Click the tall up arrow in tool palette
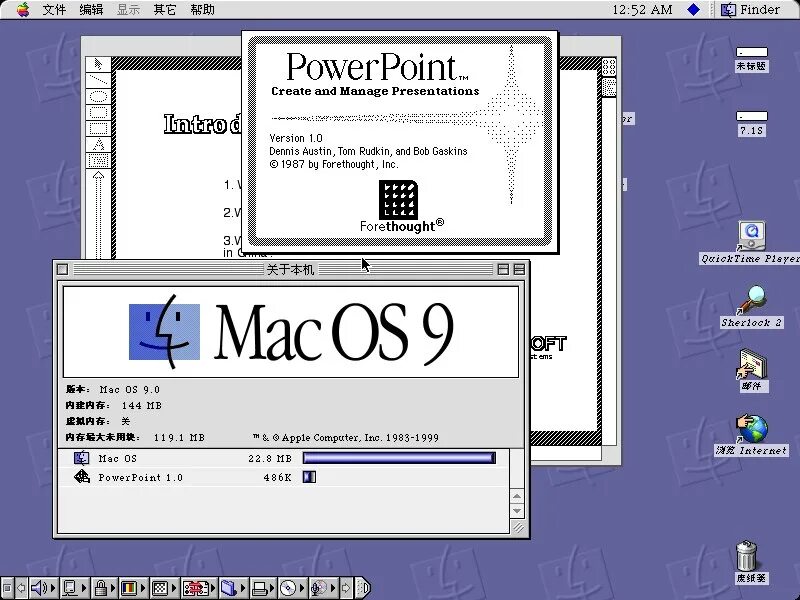The width and height of the screenshot is (800, 600). pos(98,214)
